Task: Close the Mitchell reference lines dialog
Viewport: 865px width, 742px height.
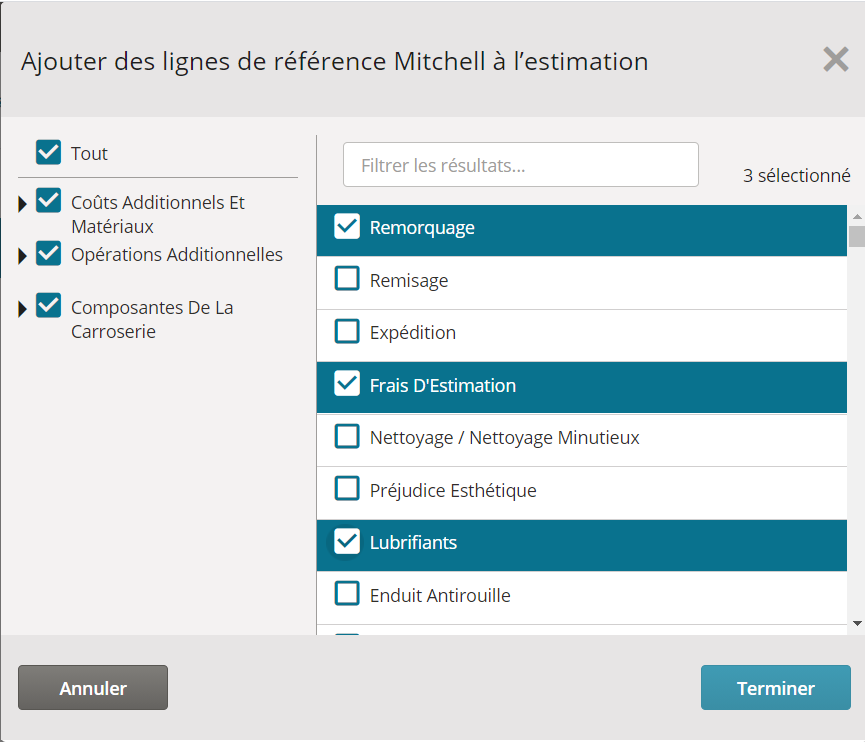Action: click(x=836, y=60)
